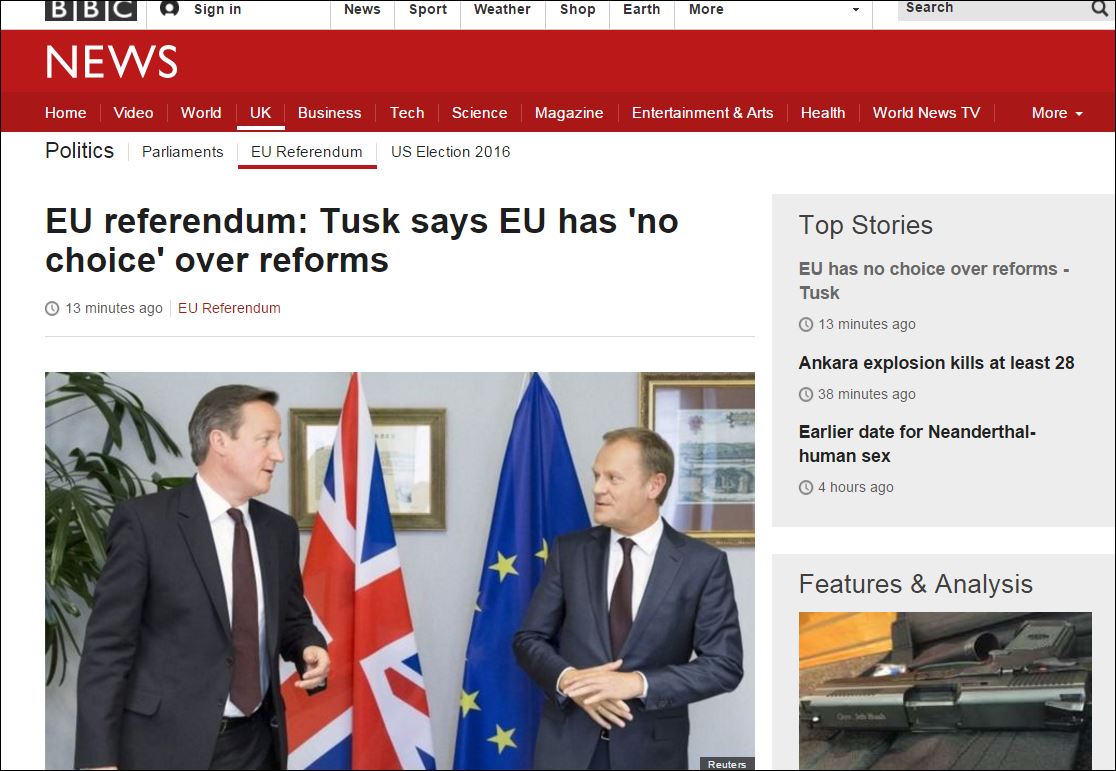This screenshot has width=1116, height=771.
Task: Click the white NEWS logo banner
Action: click(111, 61)
